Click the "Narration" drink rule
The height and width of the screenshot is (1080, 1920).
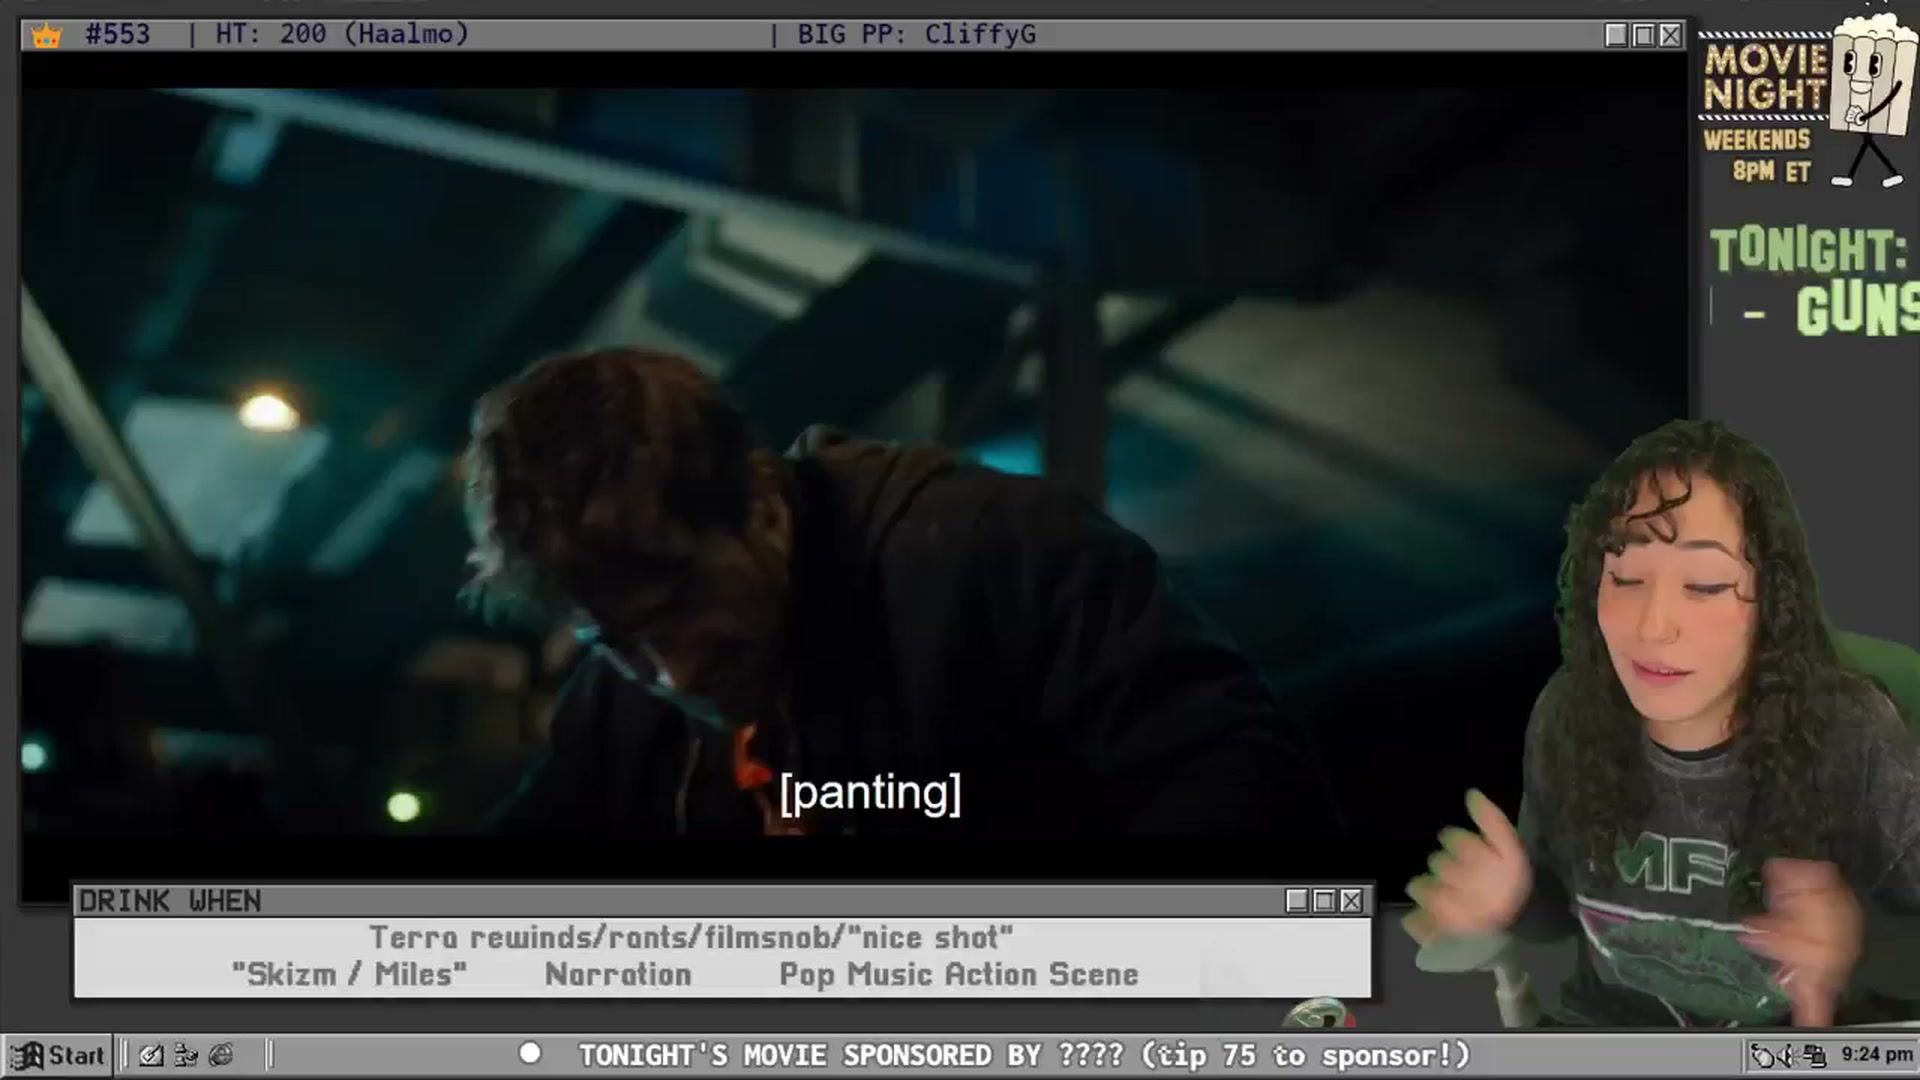pyautogui.click(x=618, y=974)
